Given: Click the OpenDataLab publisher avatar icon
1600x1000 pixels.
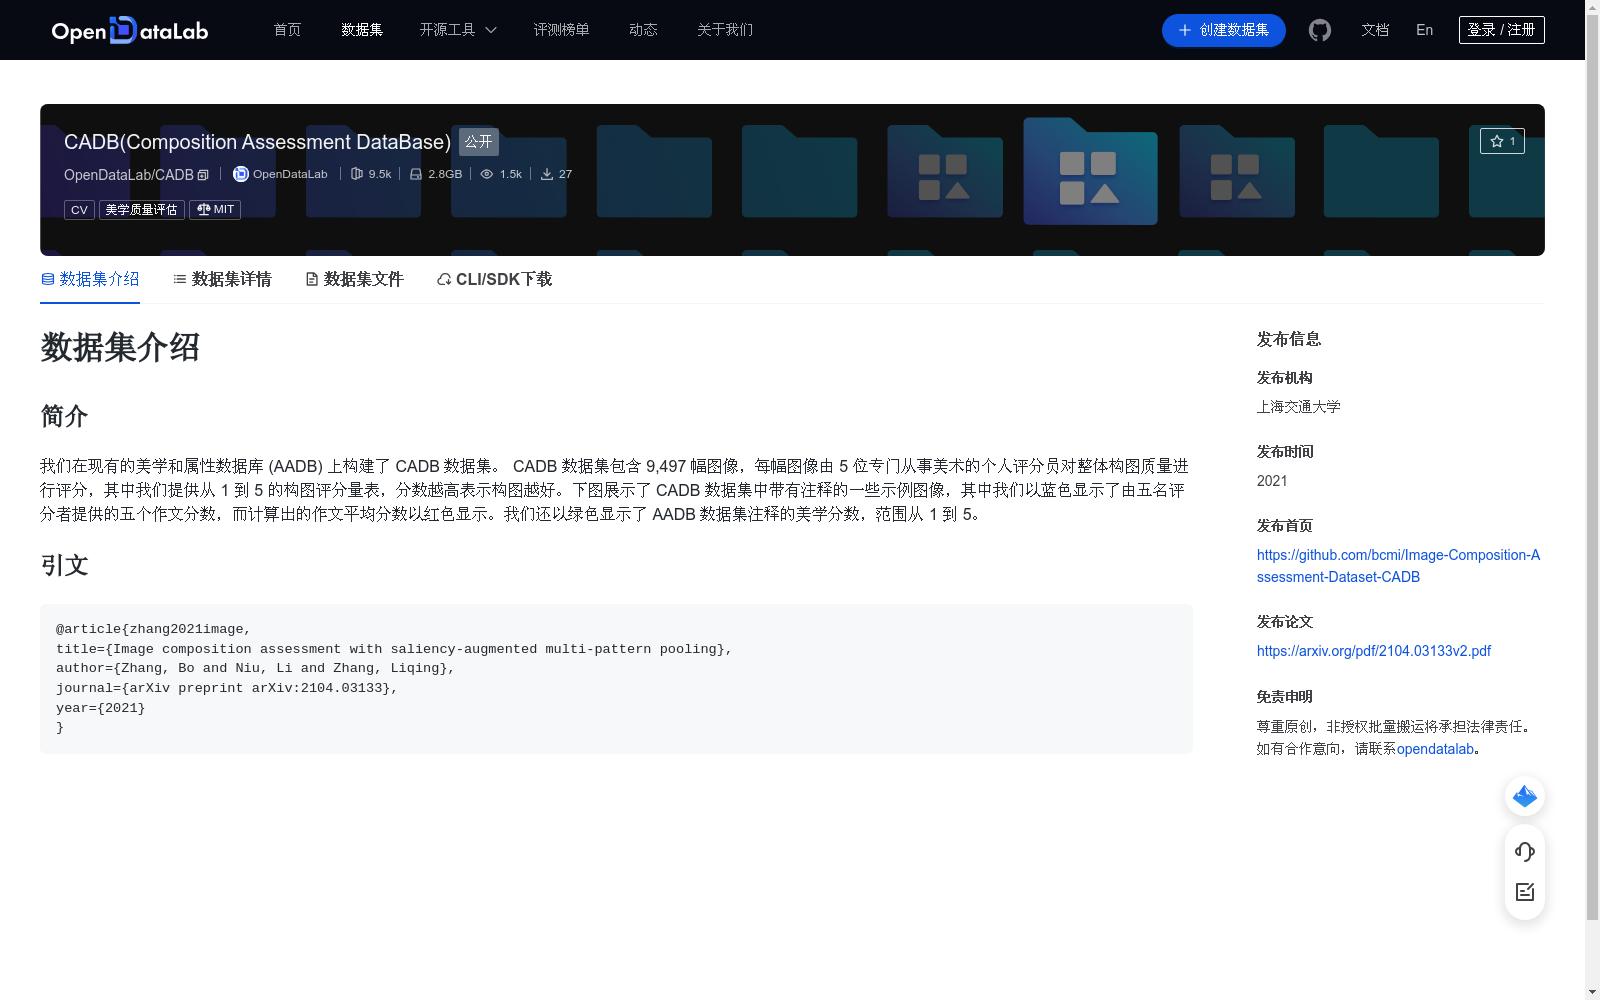Looking at the screenshot, I should pos(241,174).
